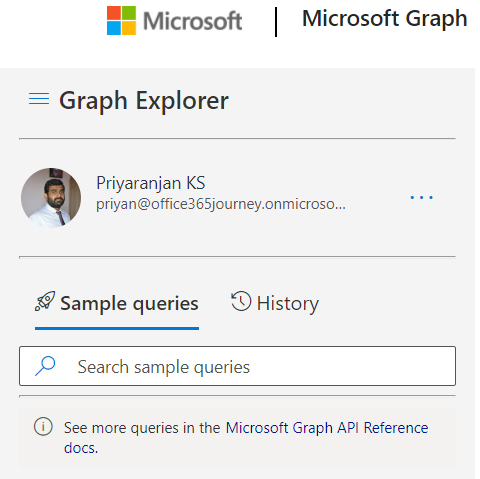This screenshot has width=480, height=479.
Task: Click the Graph Explorer heading
Action: click(x=144, y=100)
